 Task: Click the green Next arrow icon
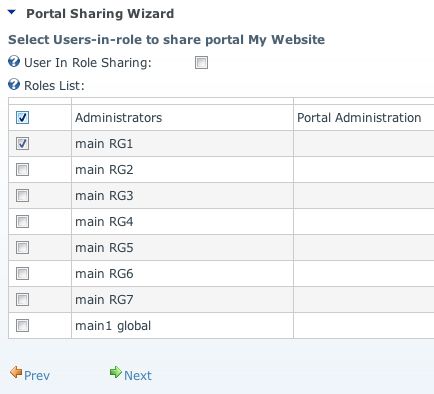(116, 372)
